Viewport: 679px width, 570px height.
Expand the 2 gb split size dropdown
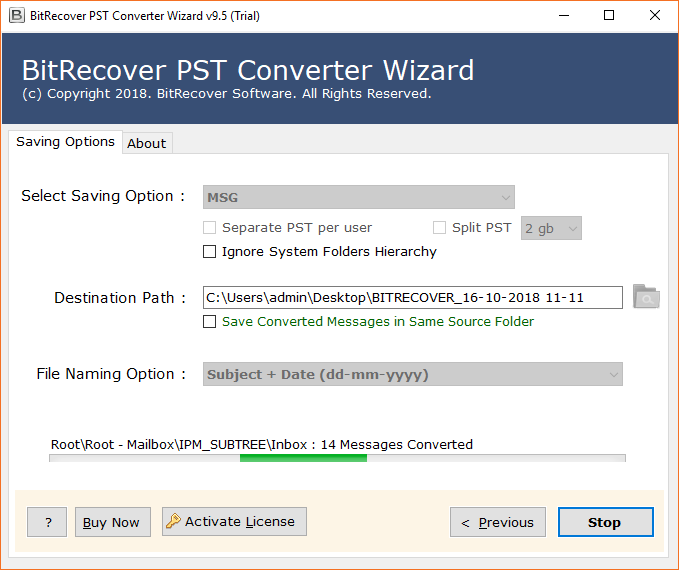click(551, 228)
